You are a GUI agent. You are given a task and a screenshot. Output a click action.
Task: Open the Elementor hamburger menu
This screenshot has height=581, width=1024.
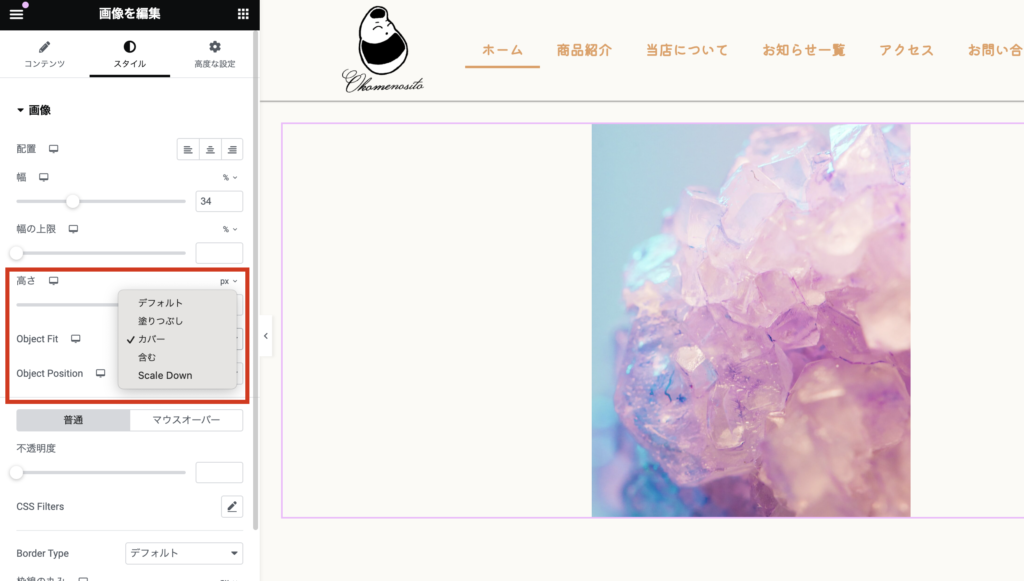(16, 14)
